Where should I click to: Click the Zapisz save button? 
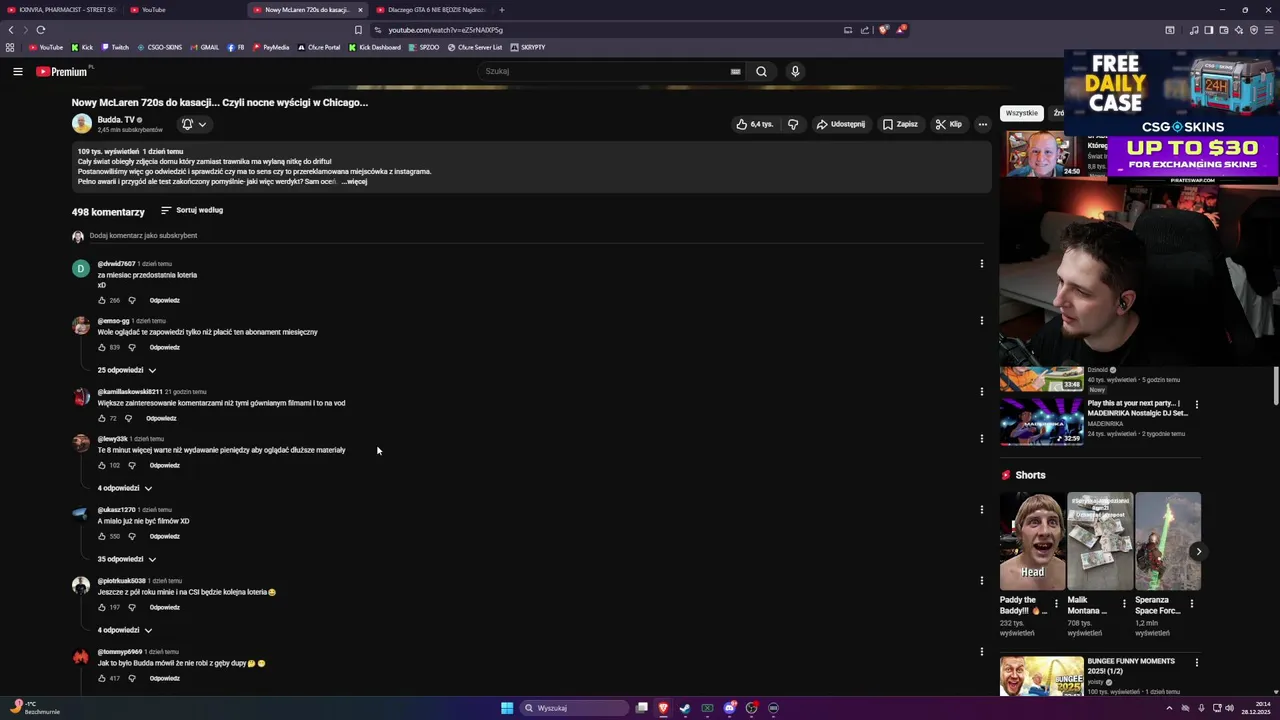(x=900, y=124)
